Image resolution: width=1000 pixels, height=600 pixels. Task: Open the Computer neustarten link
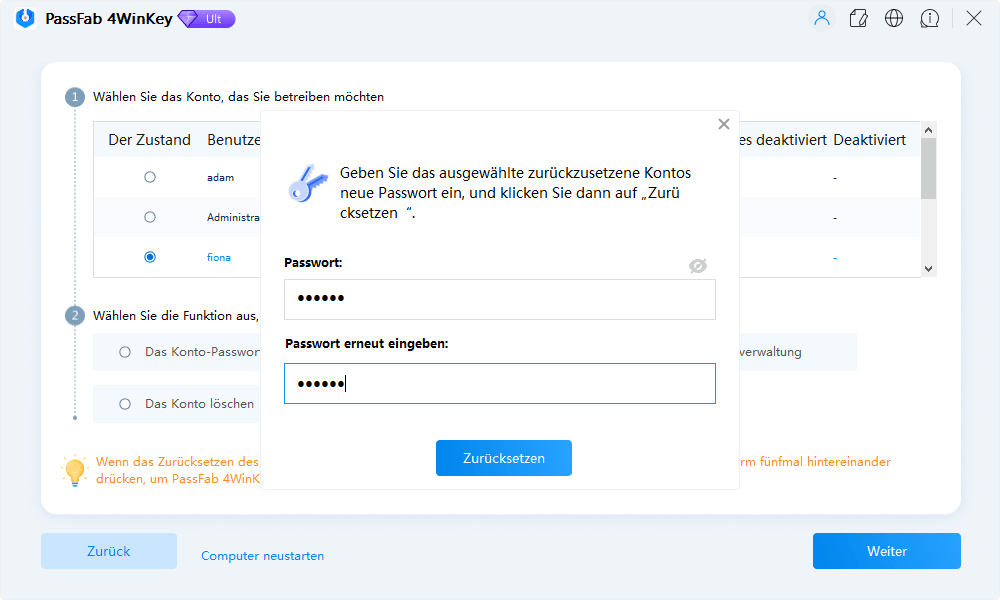click(x=262, y=555)
